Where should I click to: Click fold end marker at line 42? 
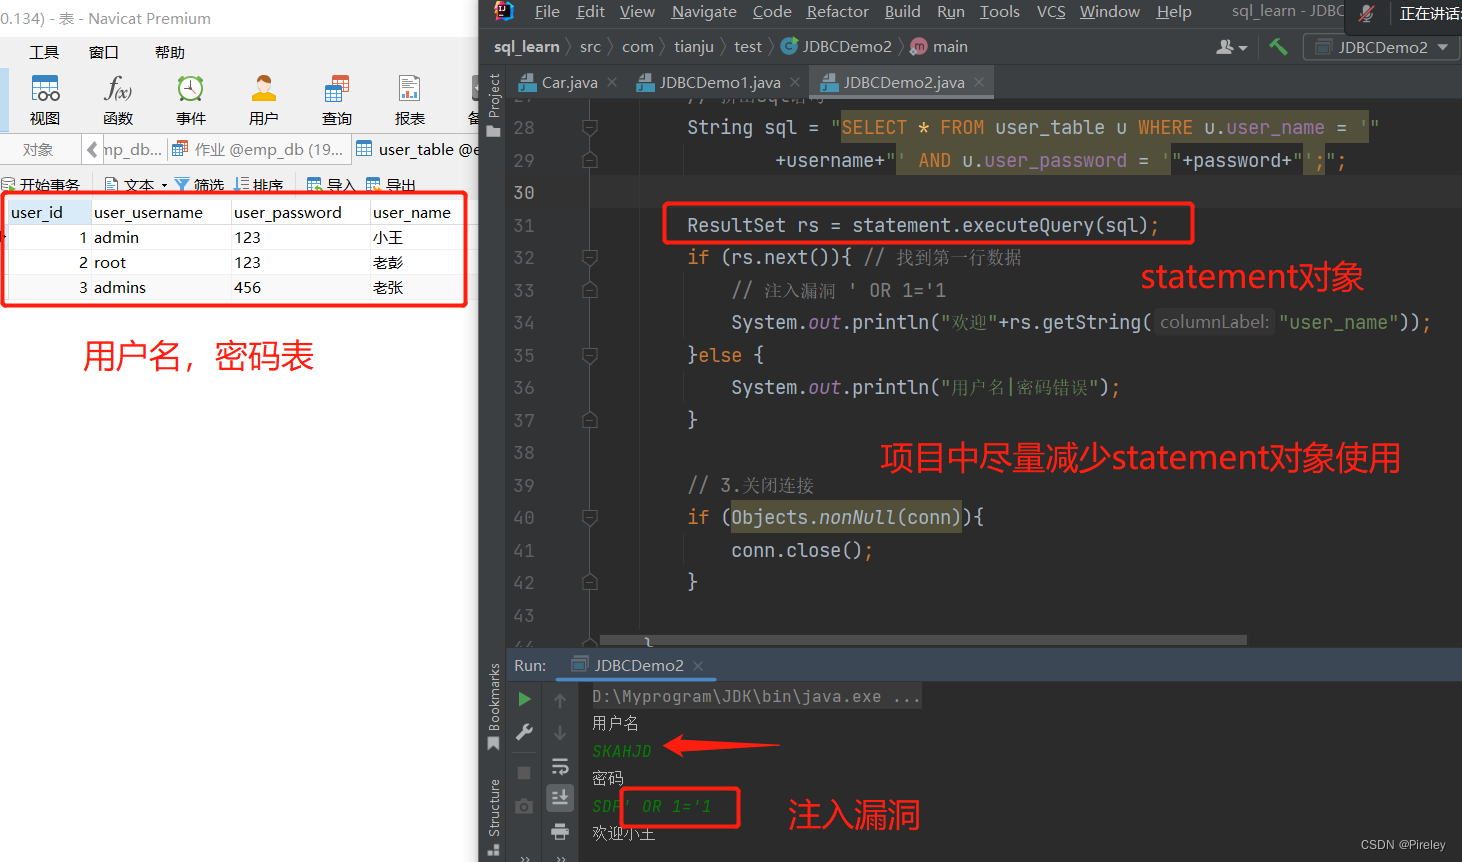[x=590, y=582]
